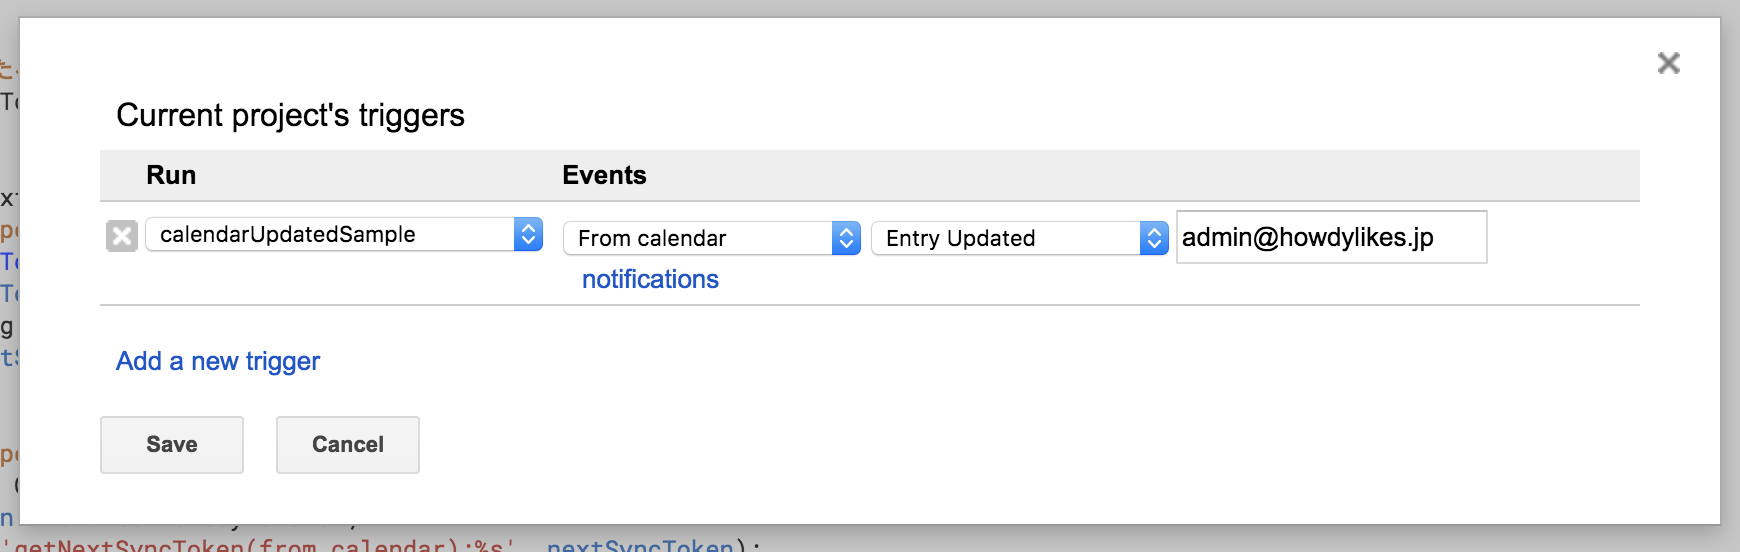Click nextSyncToken variable in the background editor

[x=640, y=545]
